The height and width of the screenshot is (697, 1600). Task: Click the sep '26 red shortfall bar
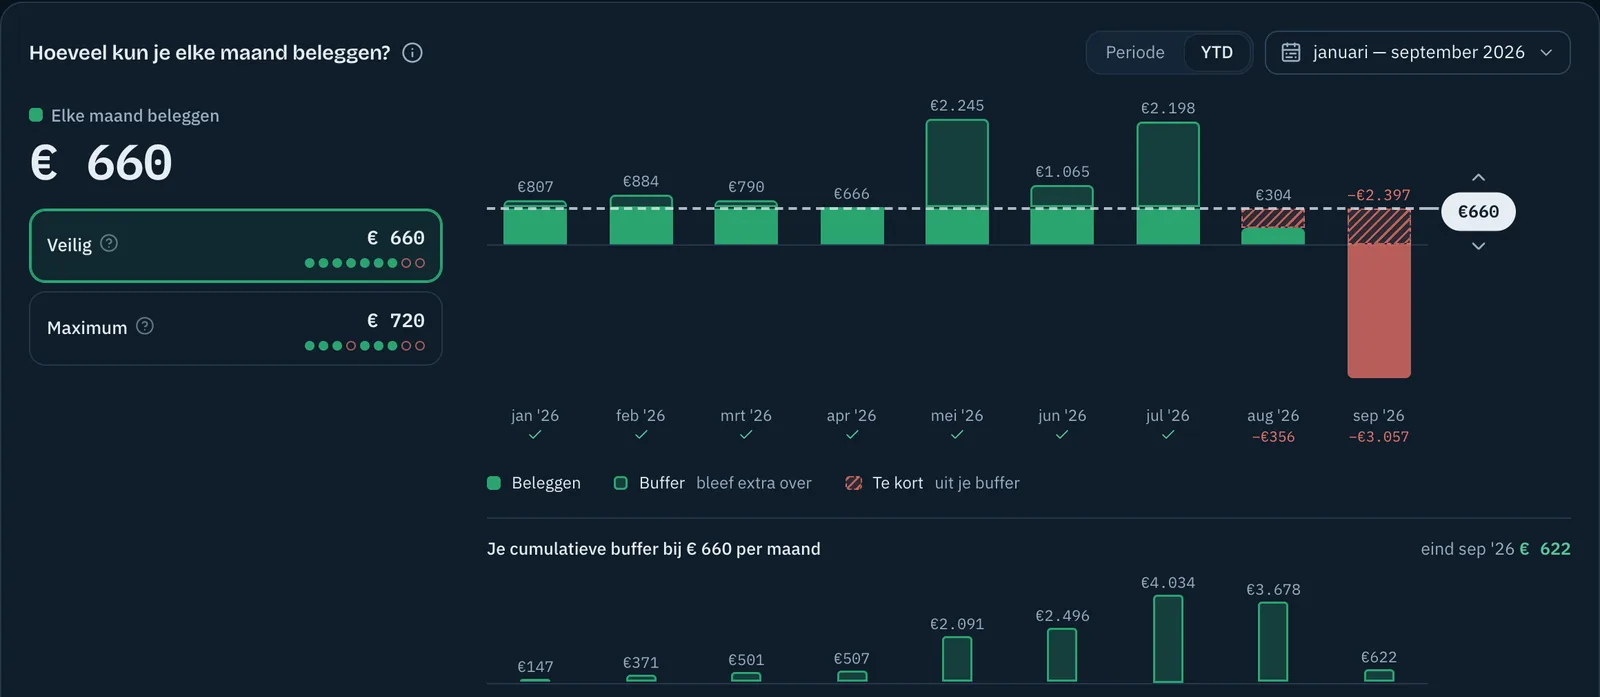[x=1379, y=310]
